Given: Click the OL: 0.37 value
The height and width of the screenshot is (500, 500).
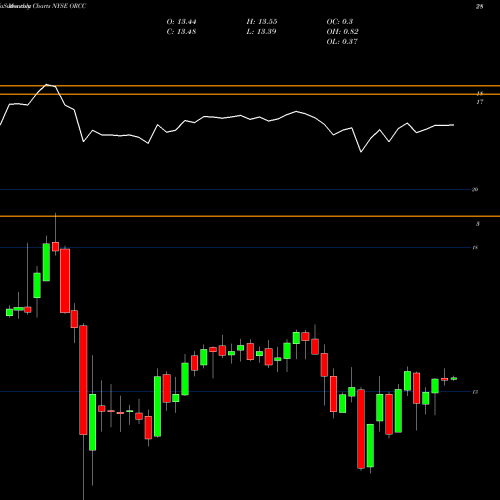Looking at the screenshot, I should pos(342,42).
